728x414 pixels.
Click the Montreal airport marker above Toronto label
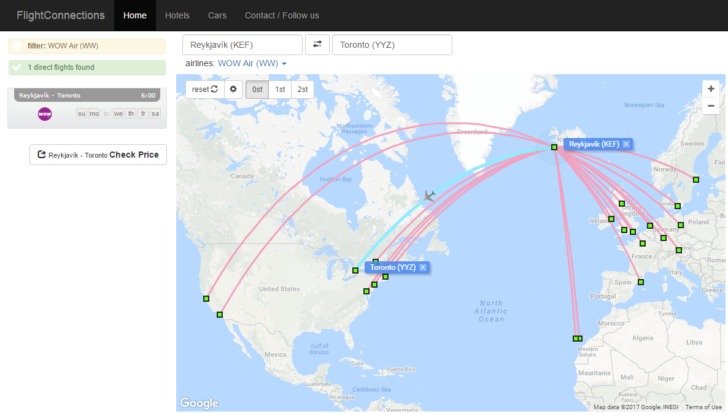376,261
